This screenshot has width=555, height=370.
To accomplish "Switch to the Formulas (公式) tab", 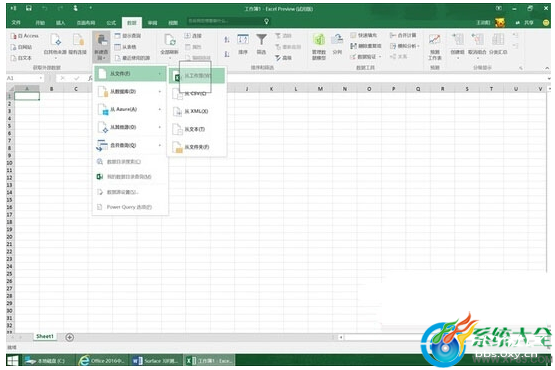I will (x=111, y=23).
